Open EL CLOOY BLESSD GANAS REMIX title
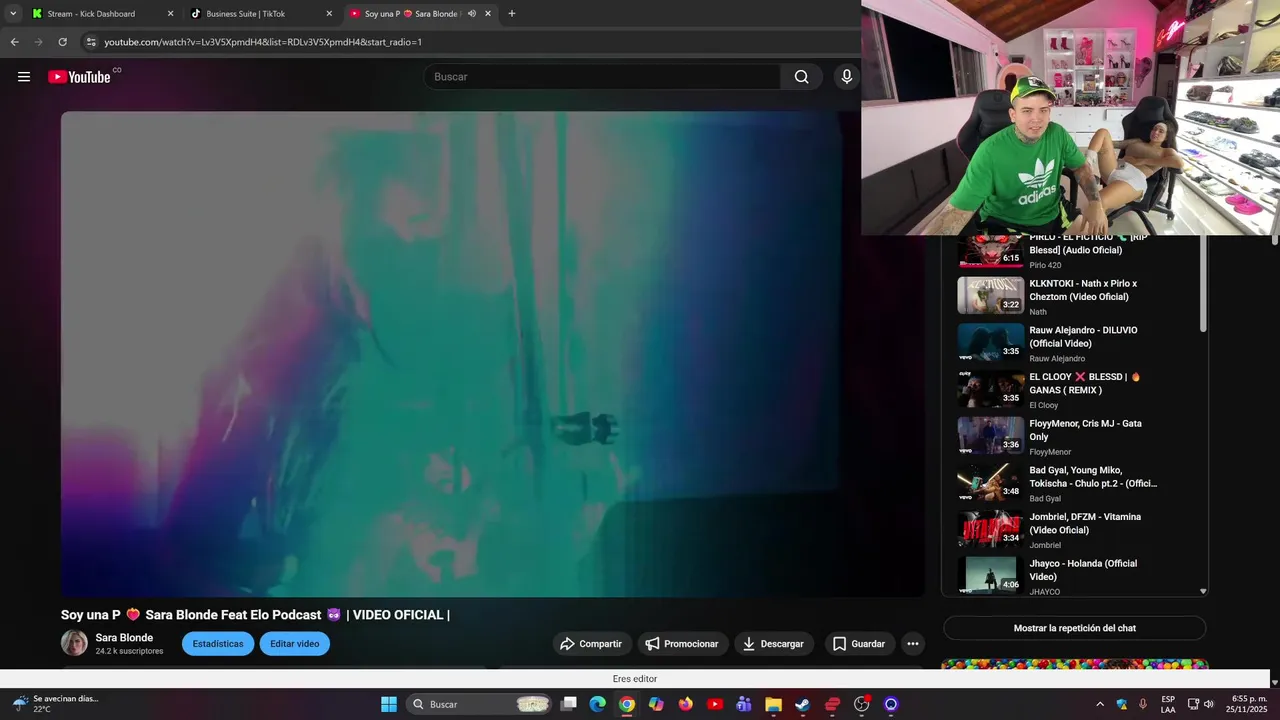1280x720 pixels. pyautogui.click(x=1085, y=383)
